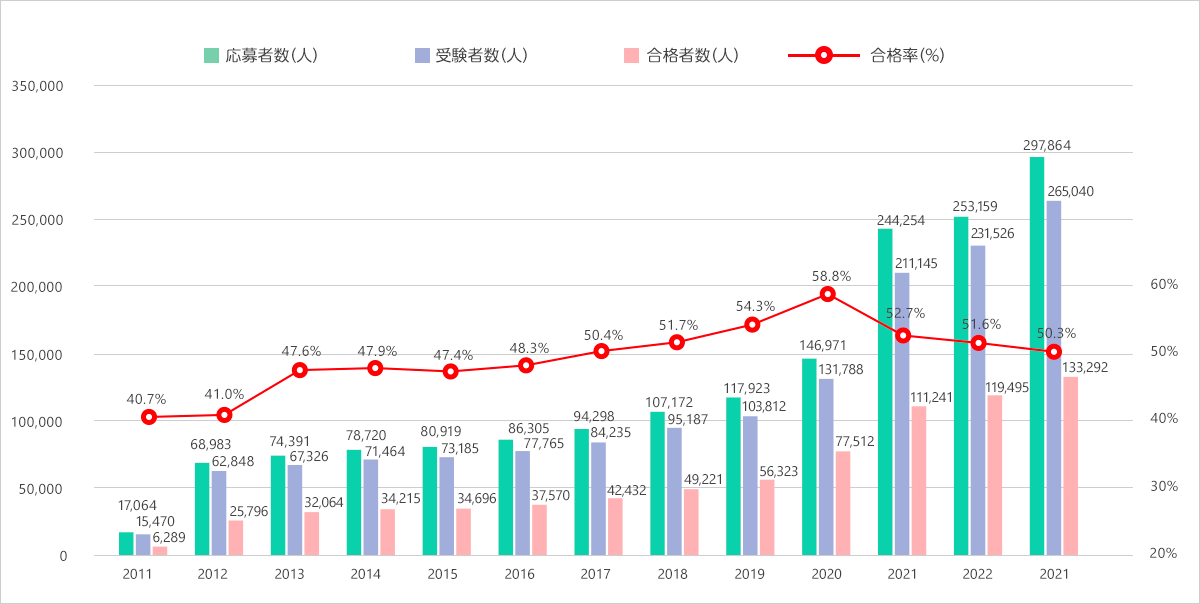Click the red line marker under 58.8%
Image resolution: width=1200 pixels, height=604 pixels.
click(827, 294)
